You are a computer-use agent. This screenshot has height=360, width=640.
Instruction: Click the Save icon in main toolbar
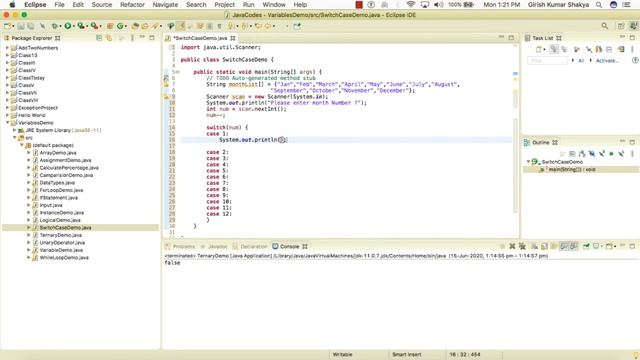21,26
